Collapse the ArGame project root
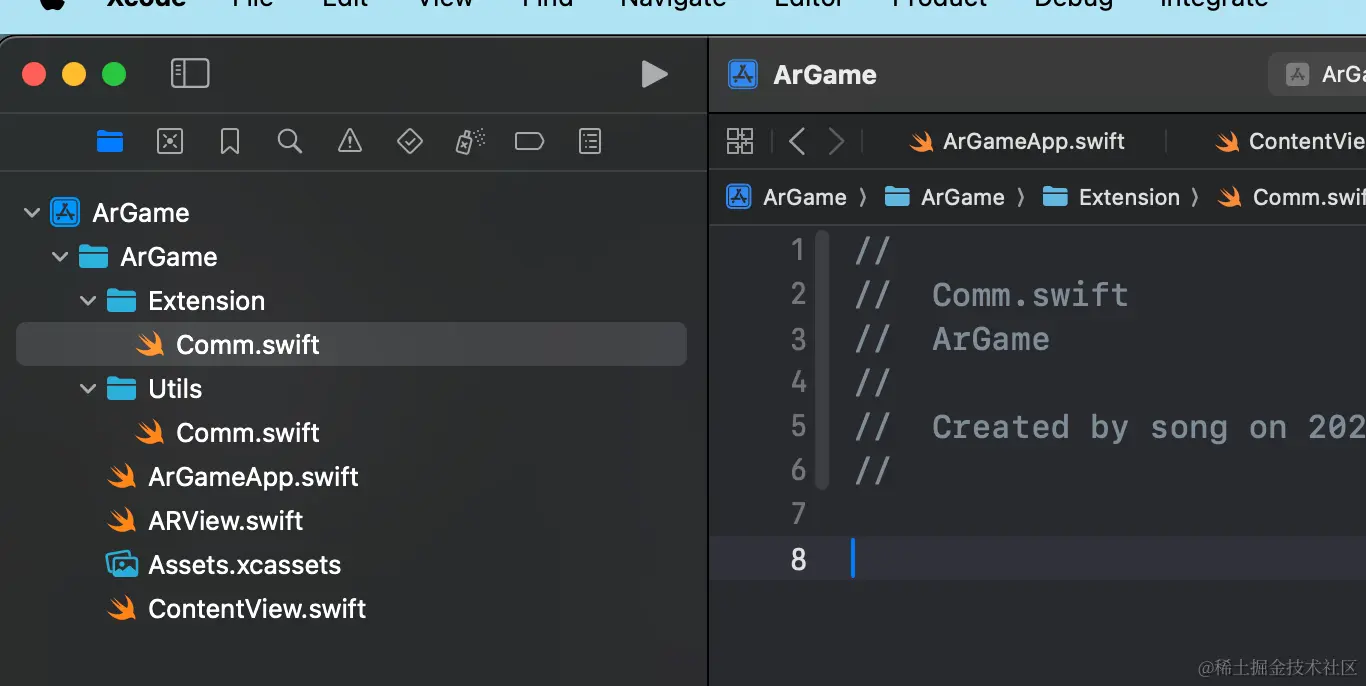The image size is (1366, 686). [32, 213]
